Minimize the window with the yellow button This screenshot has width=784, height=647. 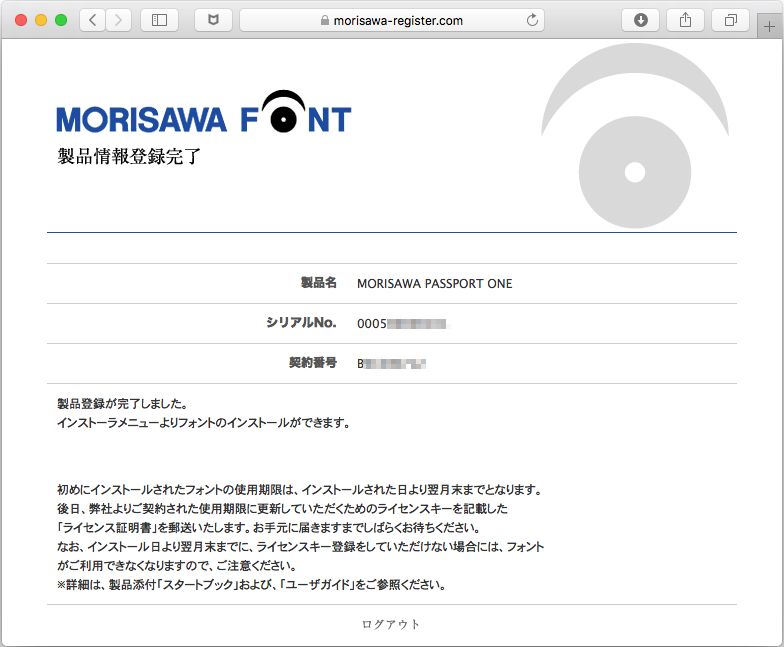click(x=41, y=20)
